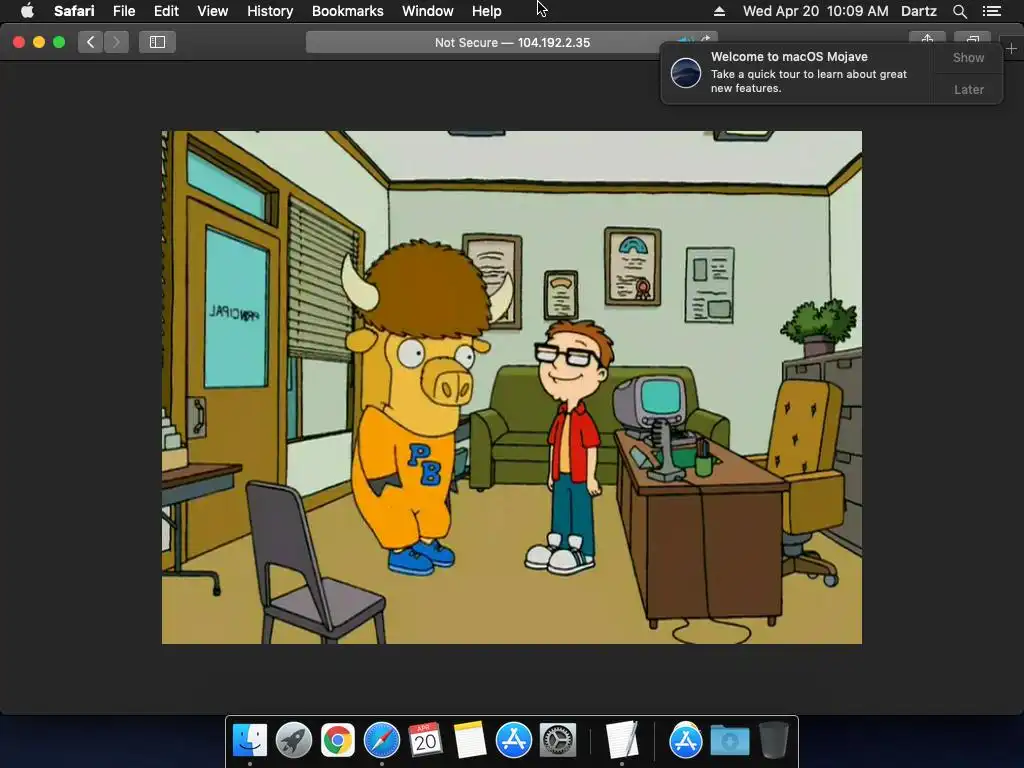Click the cartoon video image
Screen dimensions: 1024x768
pyautogui.click(x=511, y=387)
